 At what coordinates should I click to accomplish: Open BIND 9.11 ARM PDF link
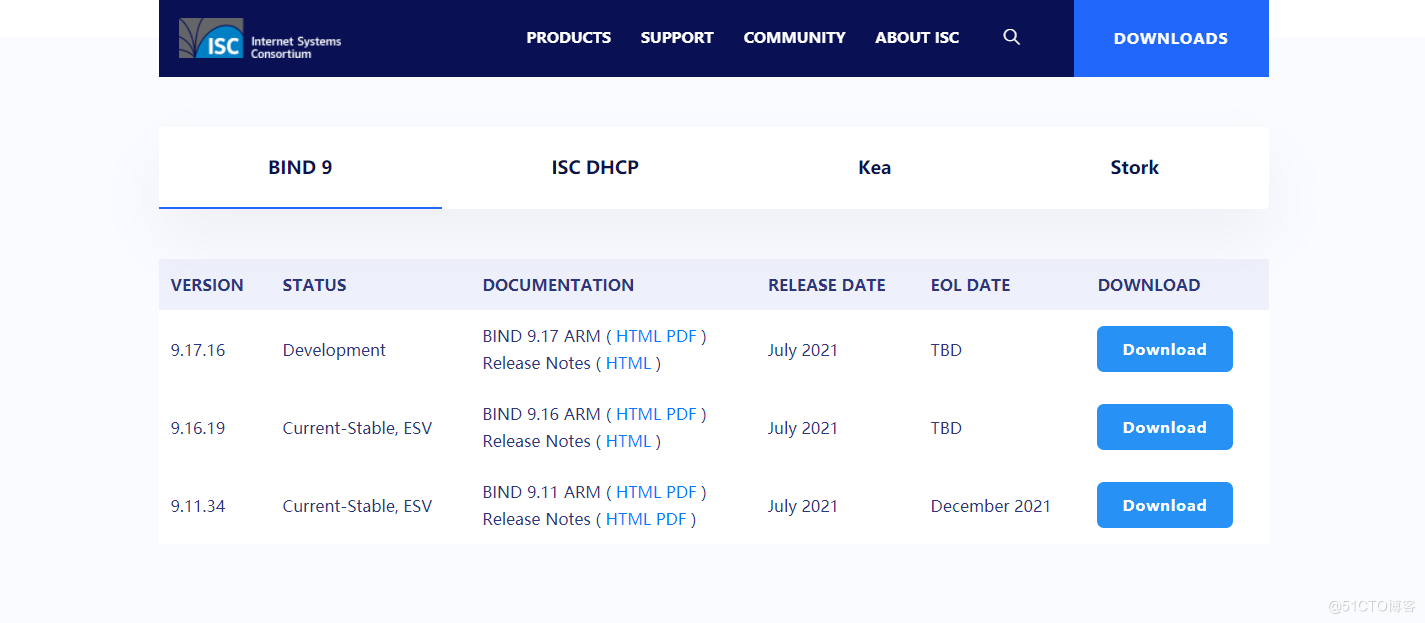pos(681,492)
